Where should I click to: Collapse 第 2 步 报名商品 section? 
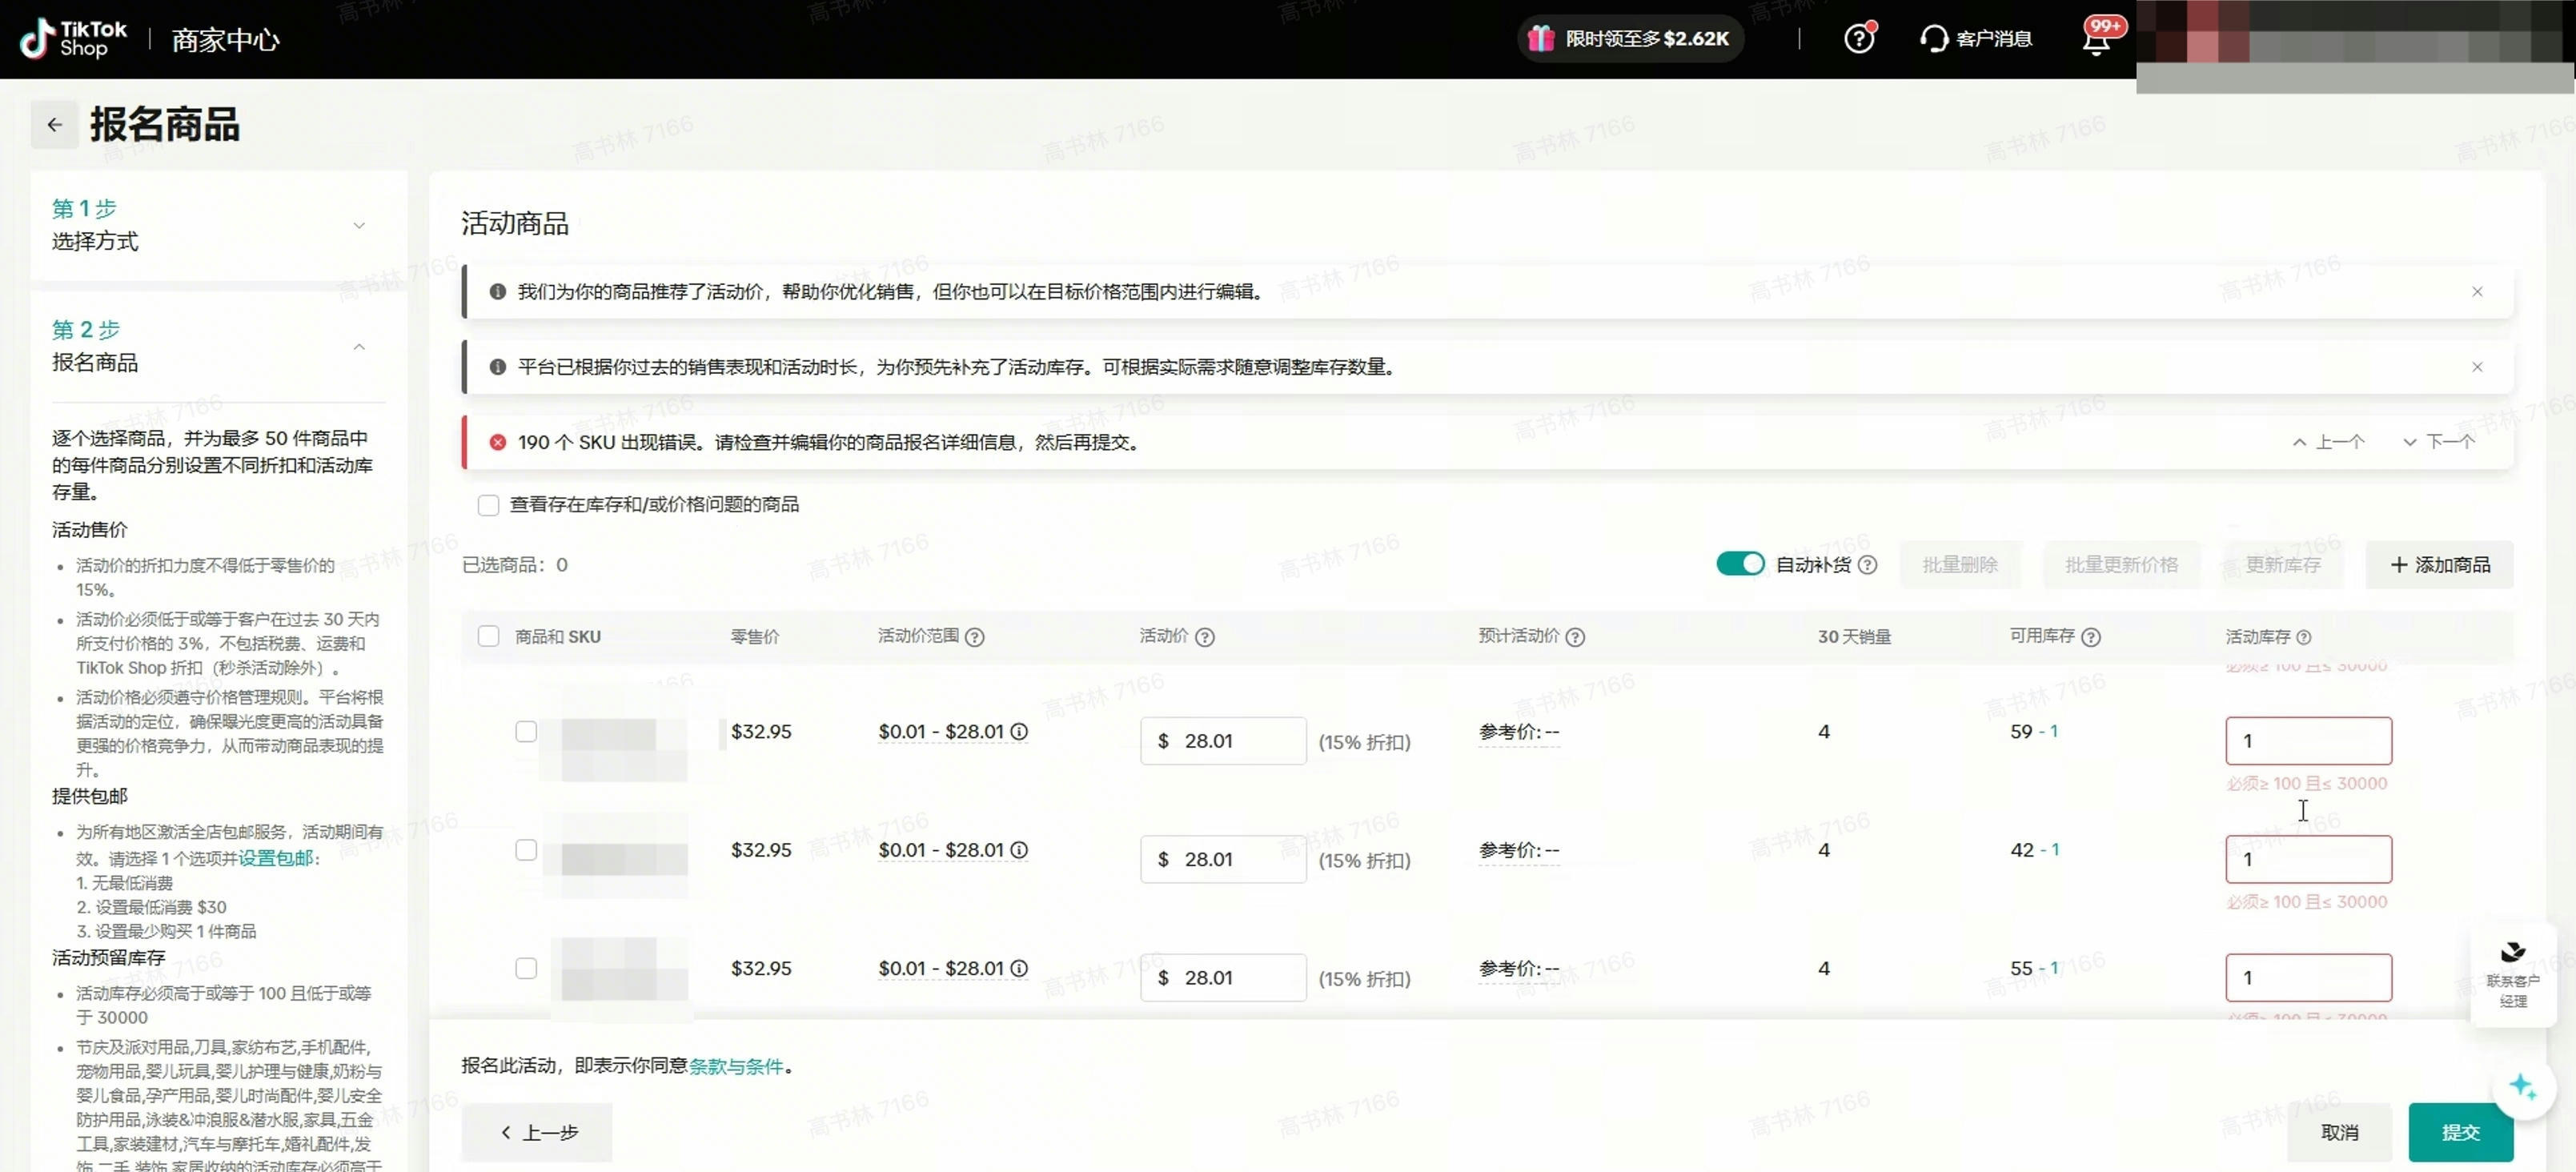[x=359, y=347]
